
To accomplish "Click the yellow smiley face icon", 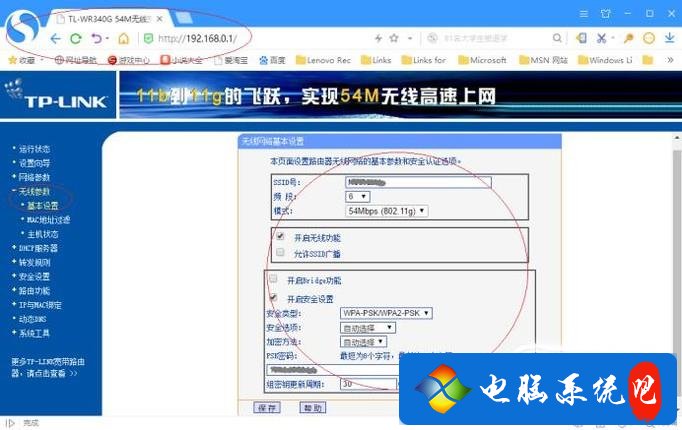I will coord(649,38).
